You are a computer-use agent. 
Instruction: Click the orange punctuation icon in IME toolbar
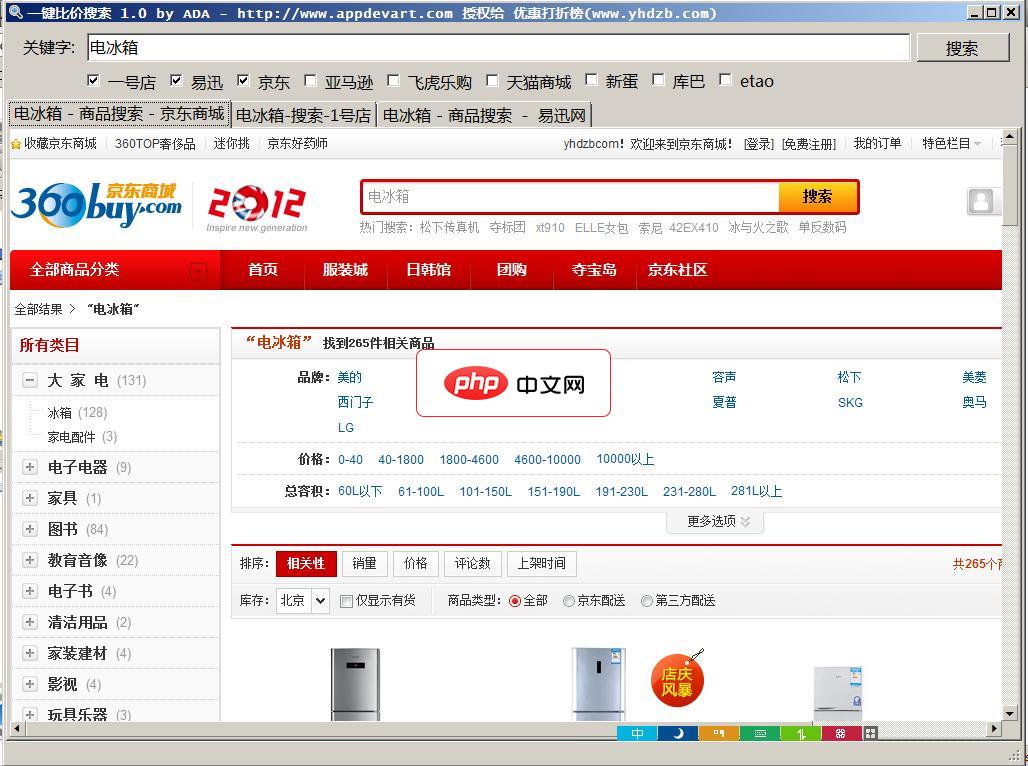(x=719, y=733)
